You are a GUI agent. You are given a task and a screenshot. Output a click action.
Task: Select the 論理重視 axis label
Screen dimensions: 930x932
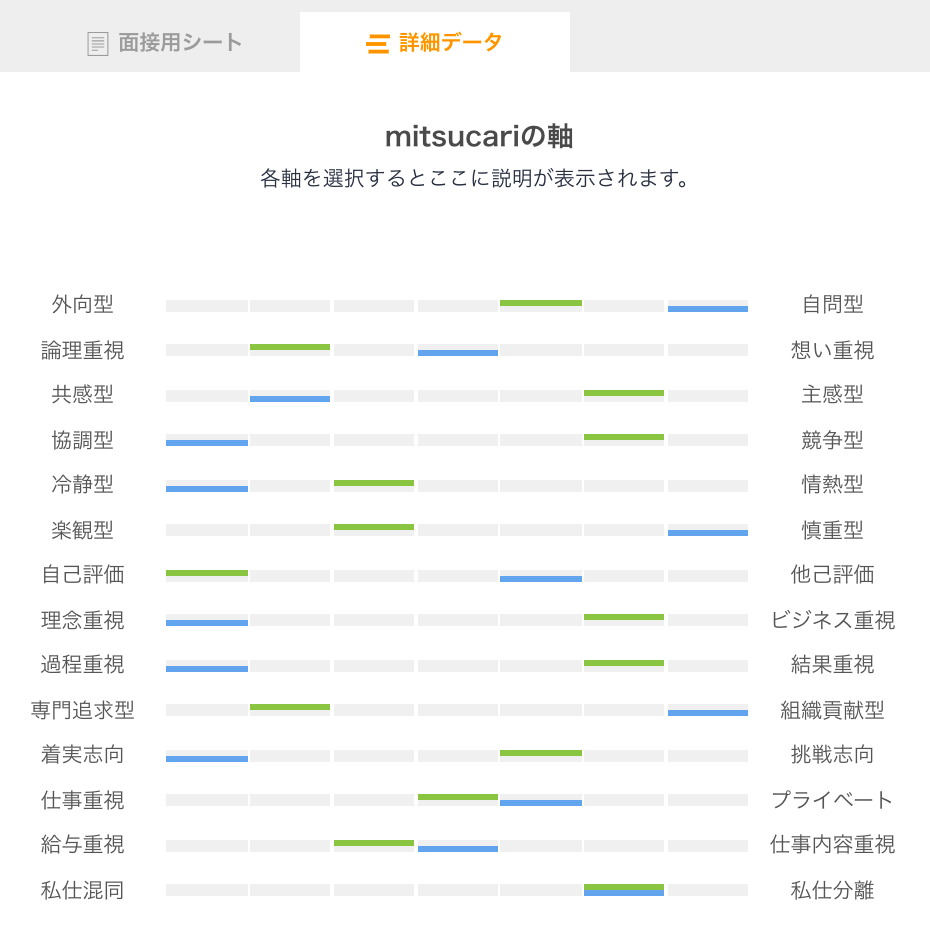click(83, 348)
